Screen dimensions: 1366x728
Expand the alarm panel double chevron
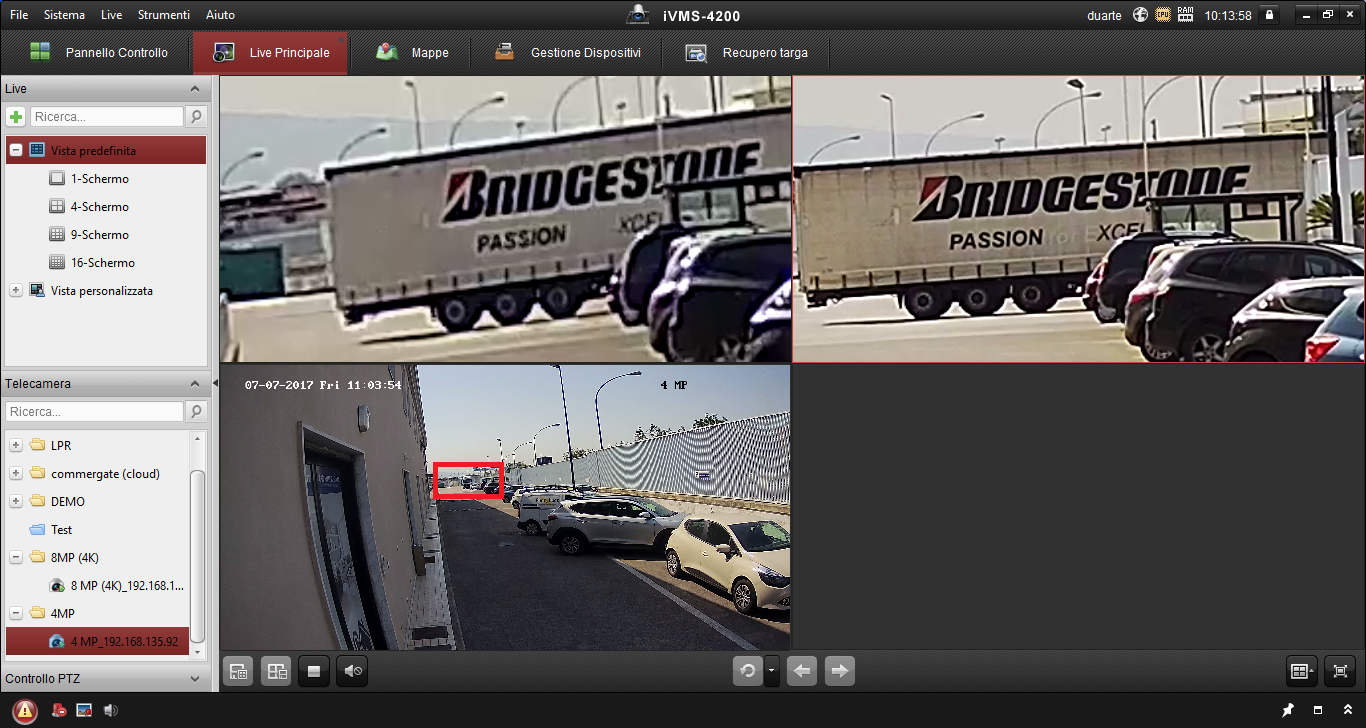pyautogui.click(x=1346, y=710)
